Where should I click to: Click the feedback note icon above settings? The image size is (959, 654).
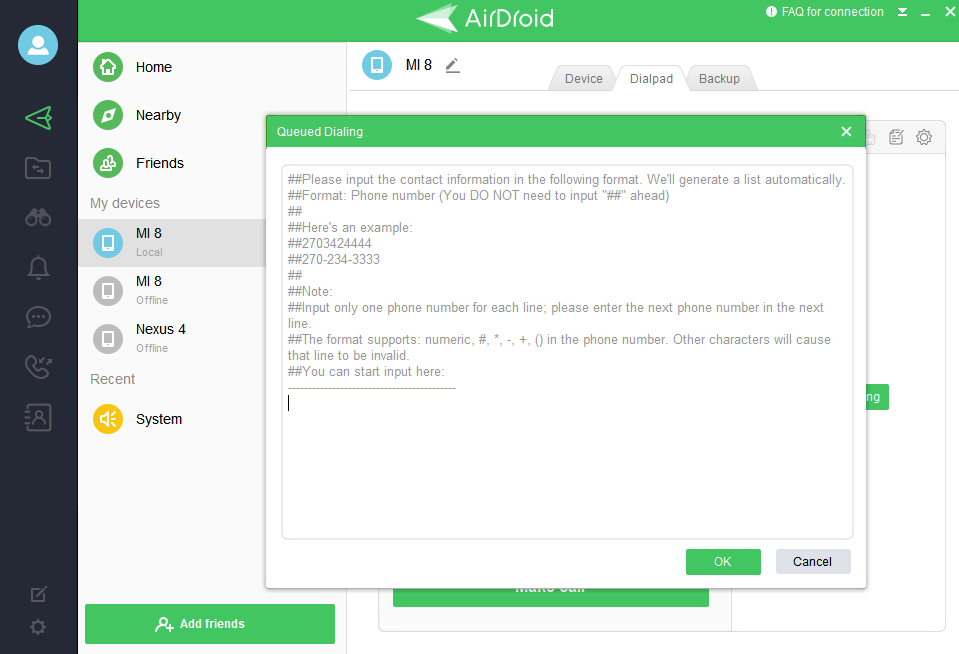coord(38,594)
